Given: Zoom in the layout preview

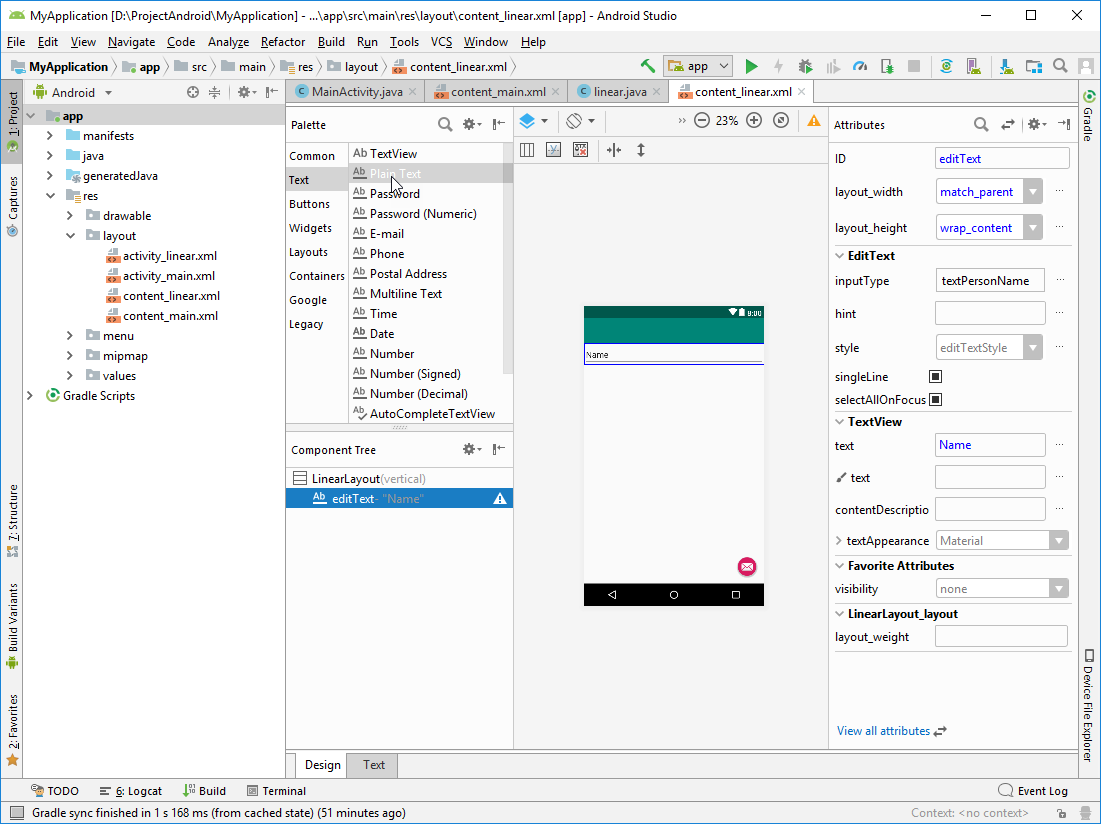Looking at the screenshot, I should click(754, 121).
